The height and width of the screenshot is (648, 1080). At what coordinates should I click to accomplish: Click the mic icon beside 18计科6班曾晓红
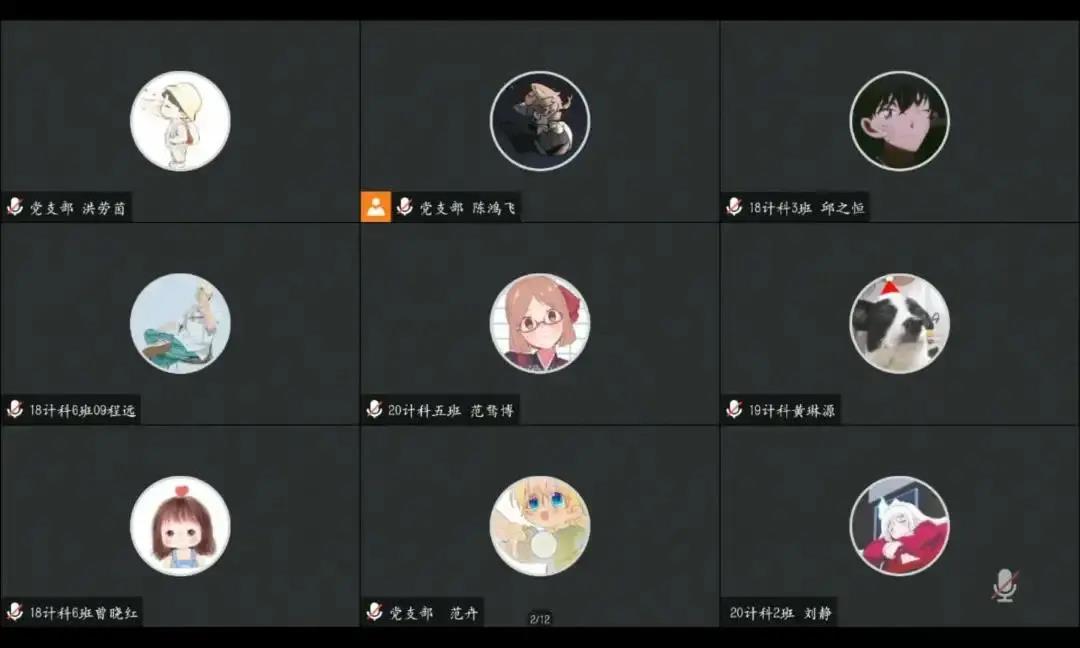coord(14,611)
